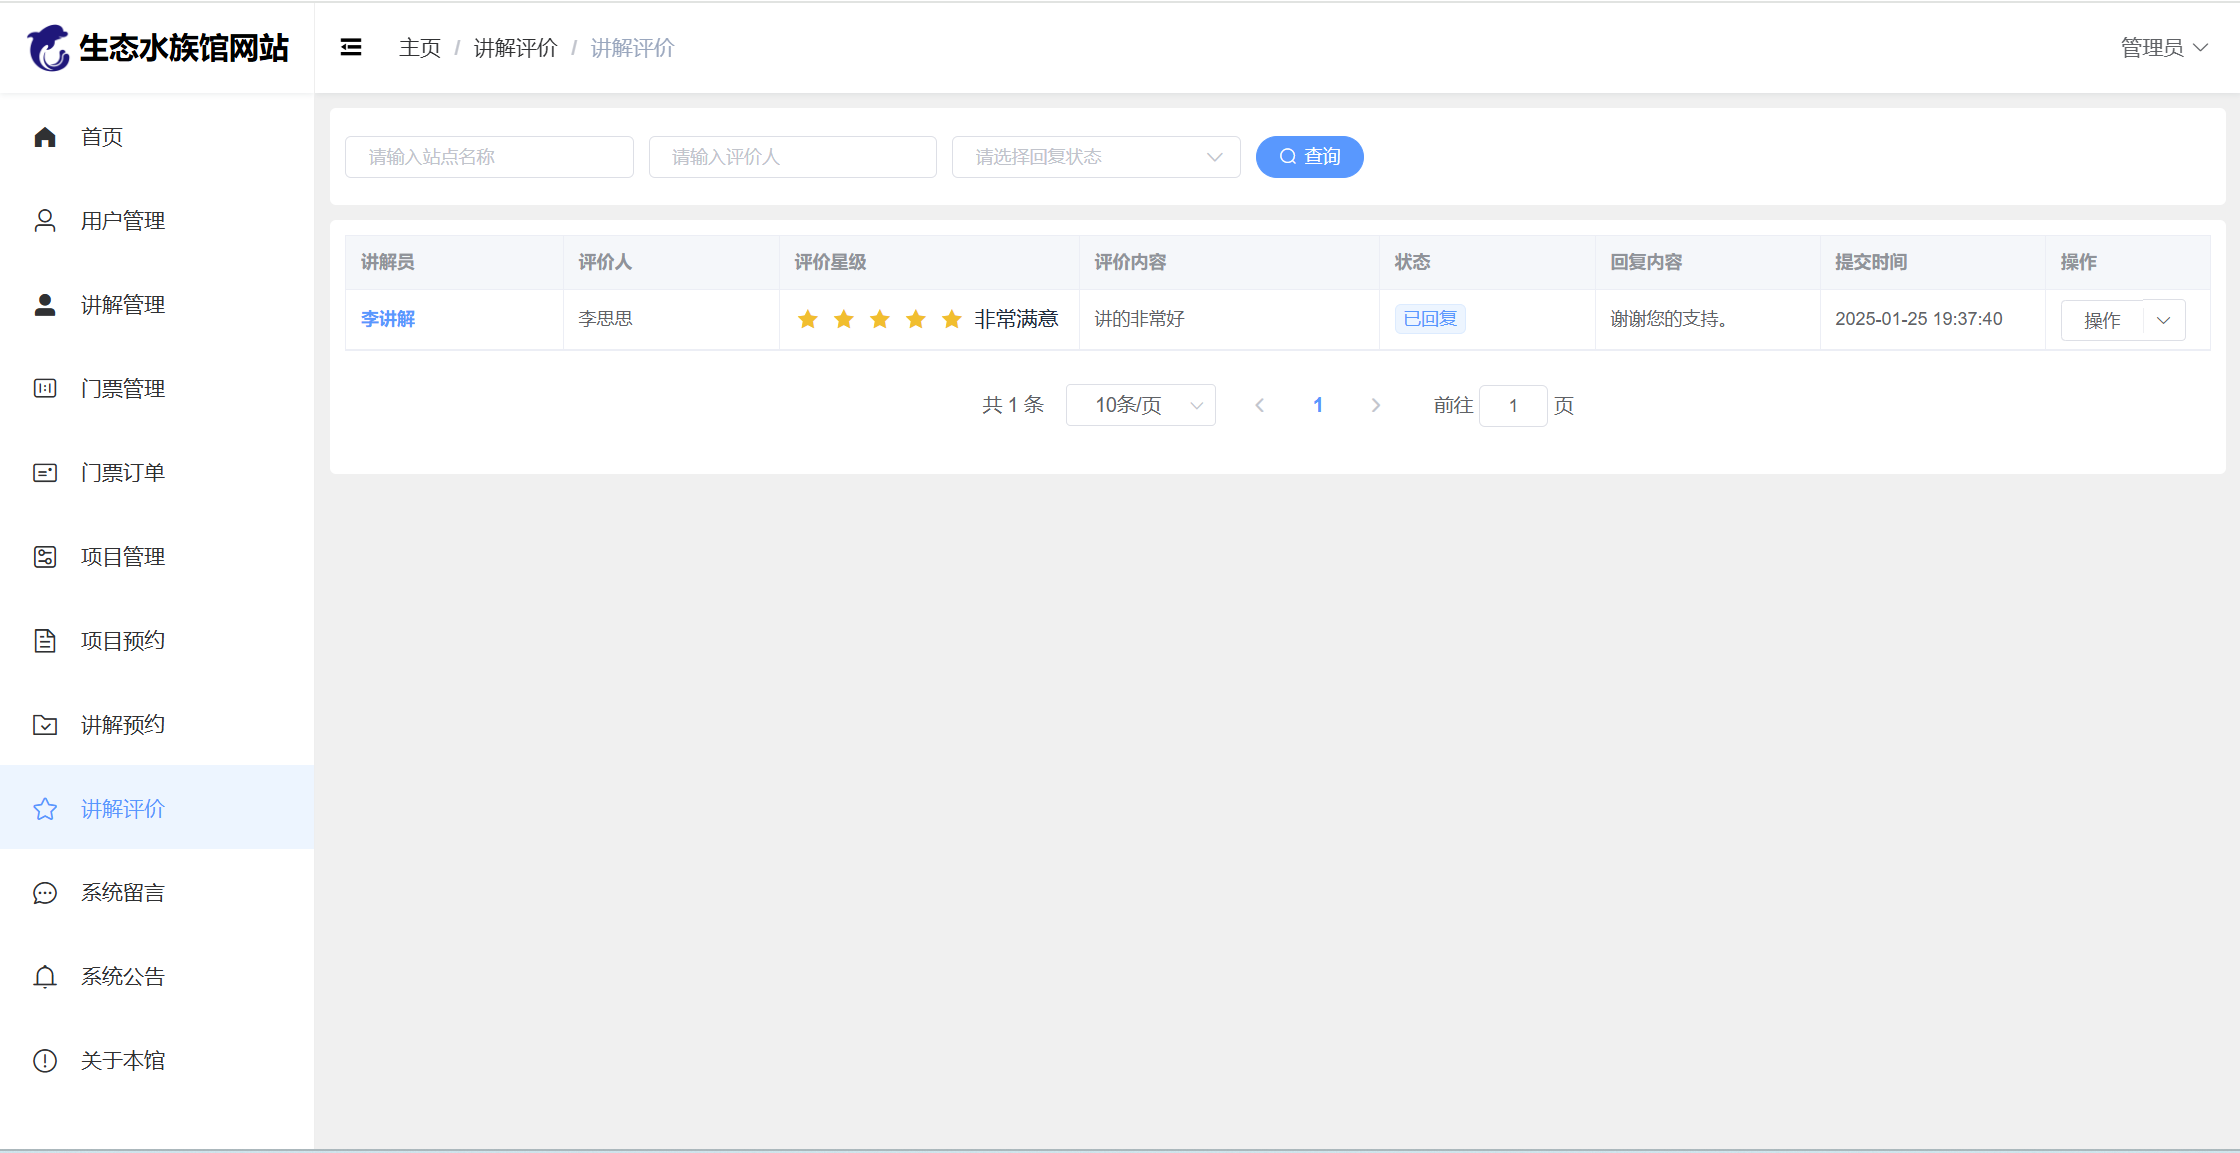2240x1153 pixels.
Task: Open the 管理员 account menu
Action: click(x=2163, y=47)
